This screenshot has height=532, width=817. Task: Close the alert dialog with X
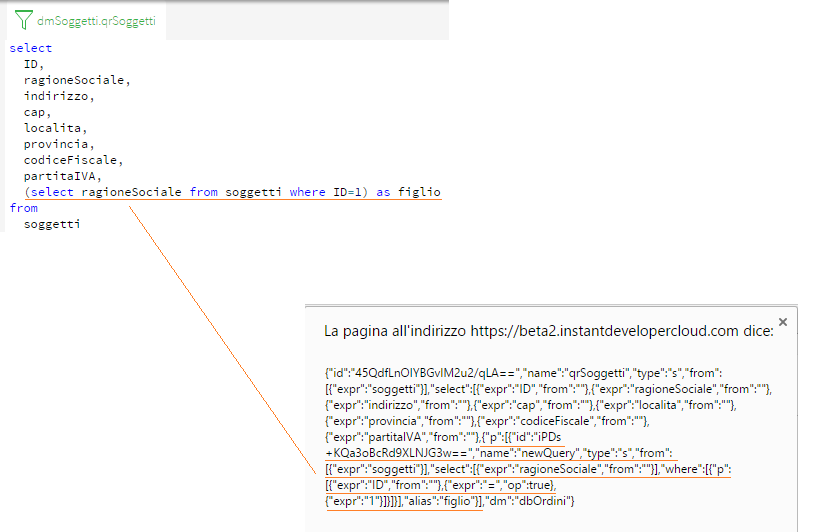(x=783, y=322)
